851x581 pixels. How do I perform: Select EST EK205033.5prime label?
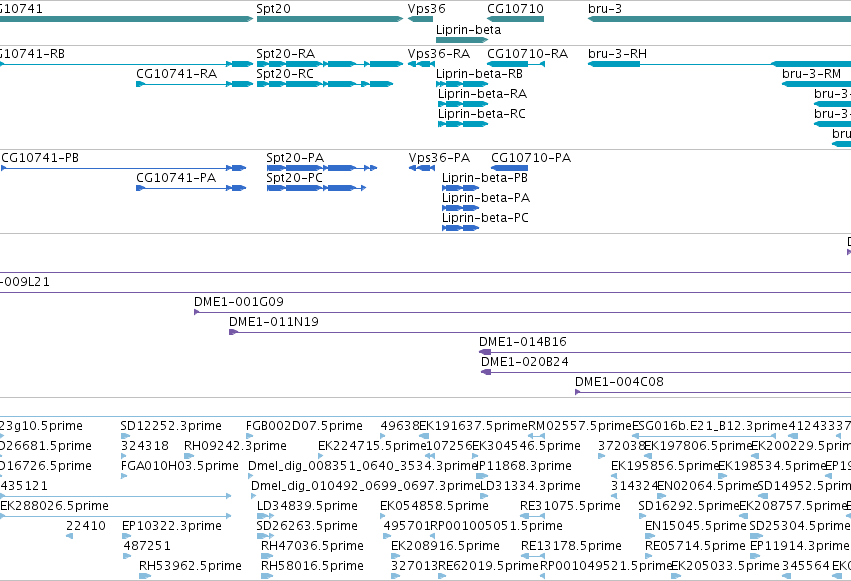[725, 566]
